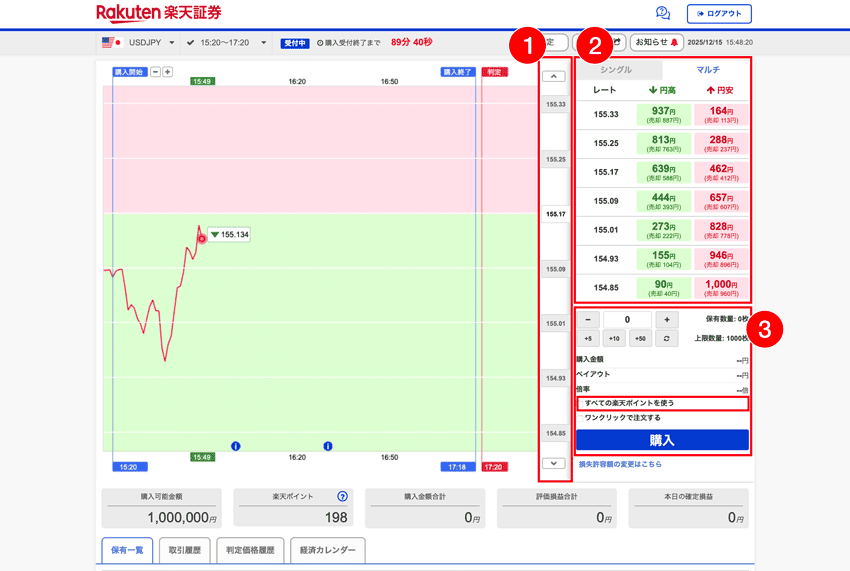
Task: Click the first info marker on chart
Action: click(x=235, y=446)
